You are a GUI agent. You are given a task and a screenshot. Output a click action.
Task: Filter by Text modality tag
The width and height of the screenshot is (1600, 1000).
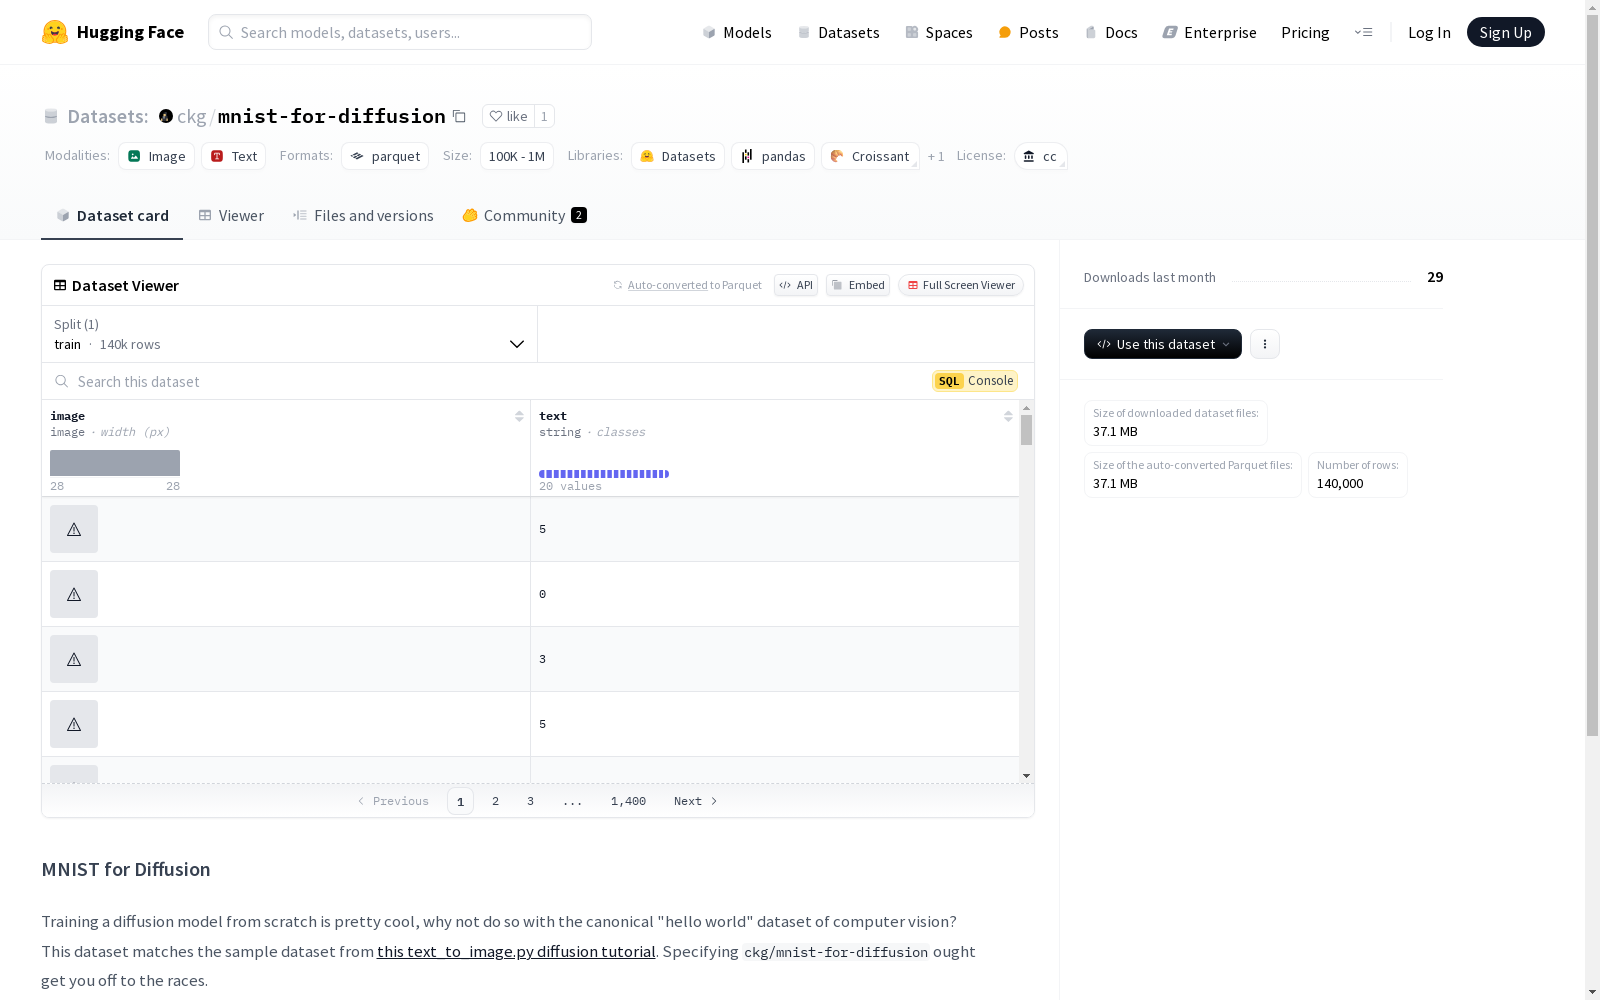pyautogui.click(x=234, y=156)
